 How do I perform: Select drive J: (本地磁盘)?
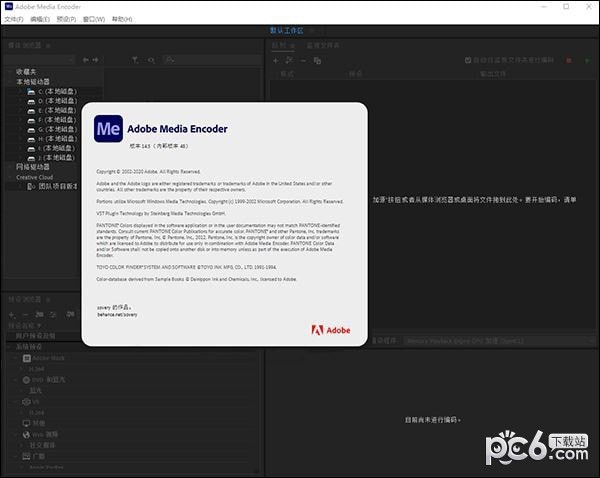(57, 158)
